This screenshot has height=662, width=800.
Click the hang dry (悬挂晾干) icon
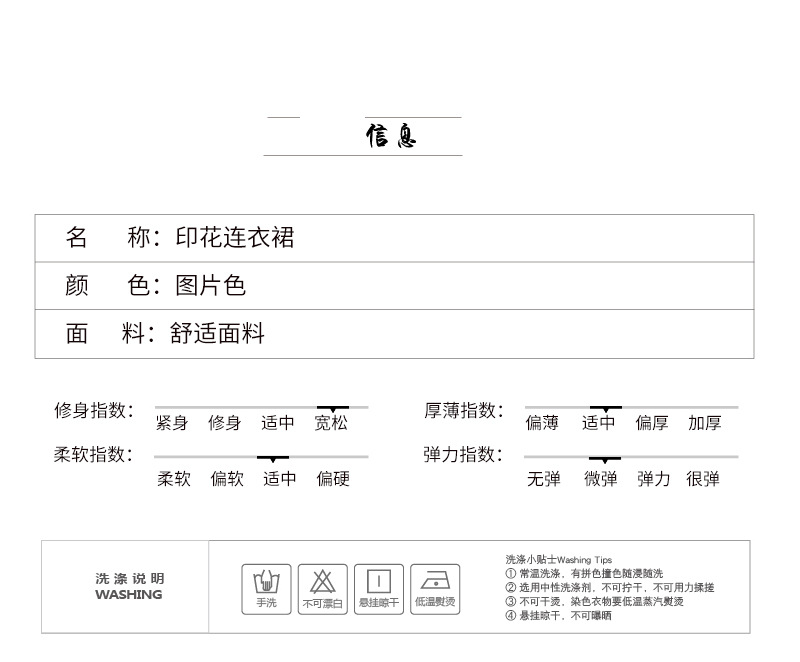coord(379,589)
